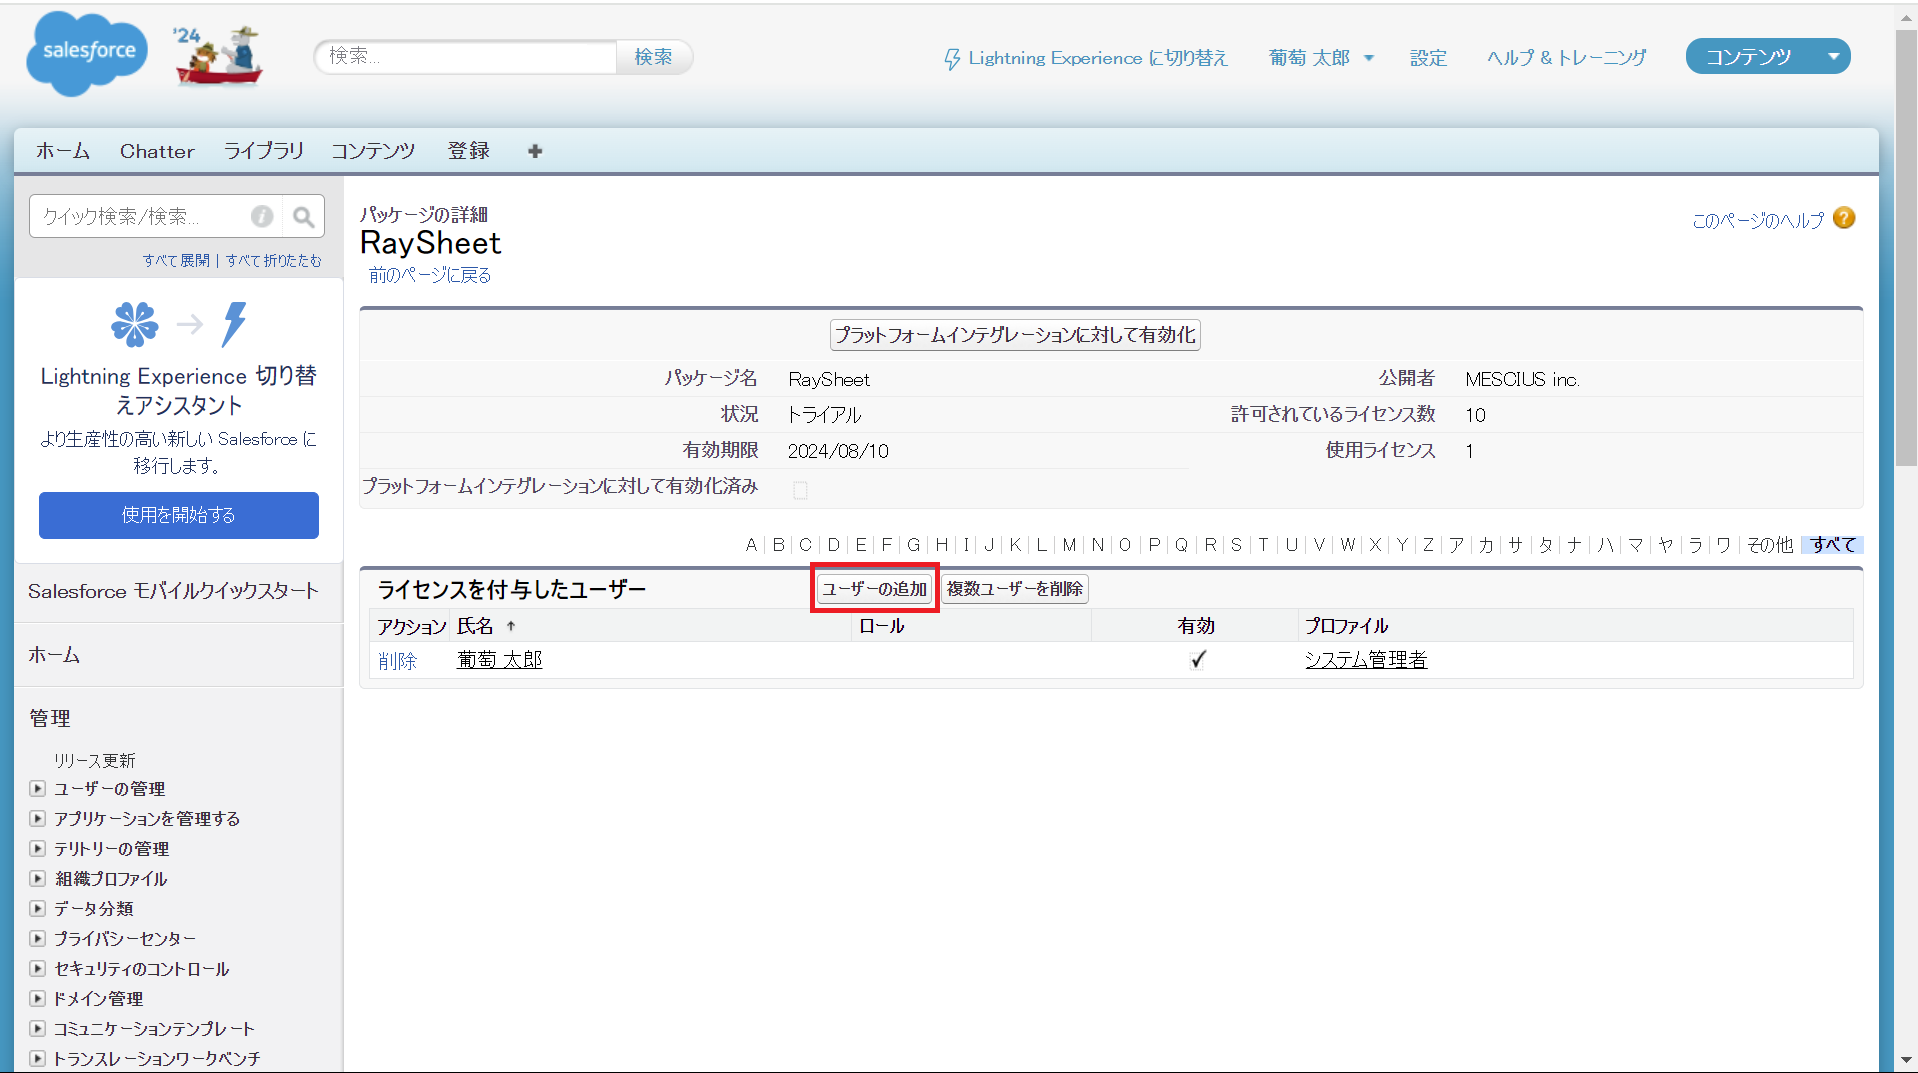Click the header 検索 input field
The height and width of the screenshot is (1073, 1918).
(466, 57)
